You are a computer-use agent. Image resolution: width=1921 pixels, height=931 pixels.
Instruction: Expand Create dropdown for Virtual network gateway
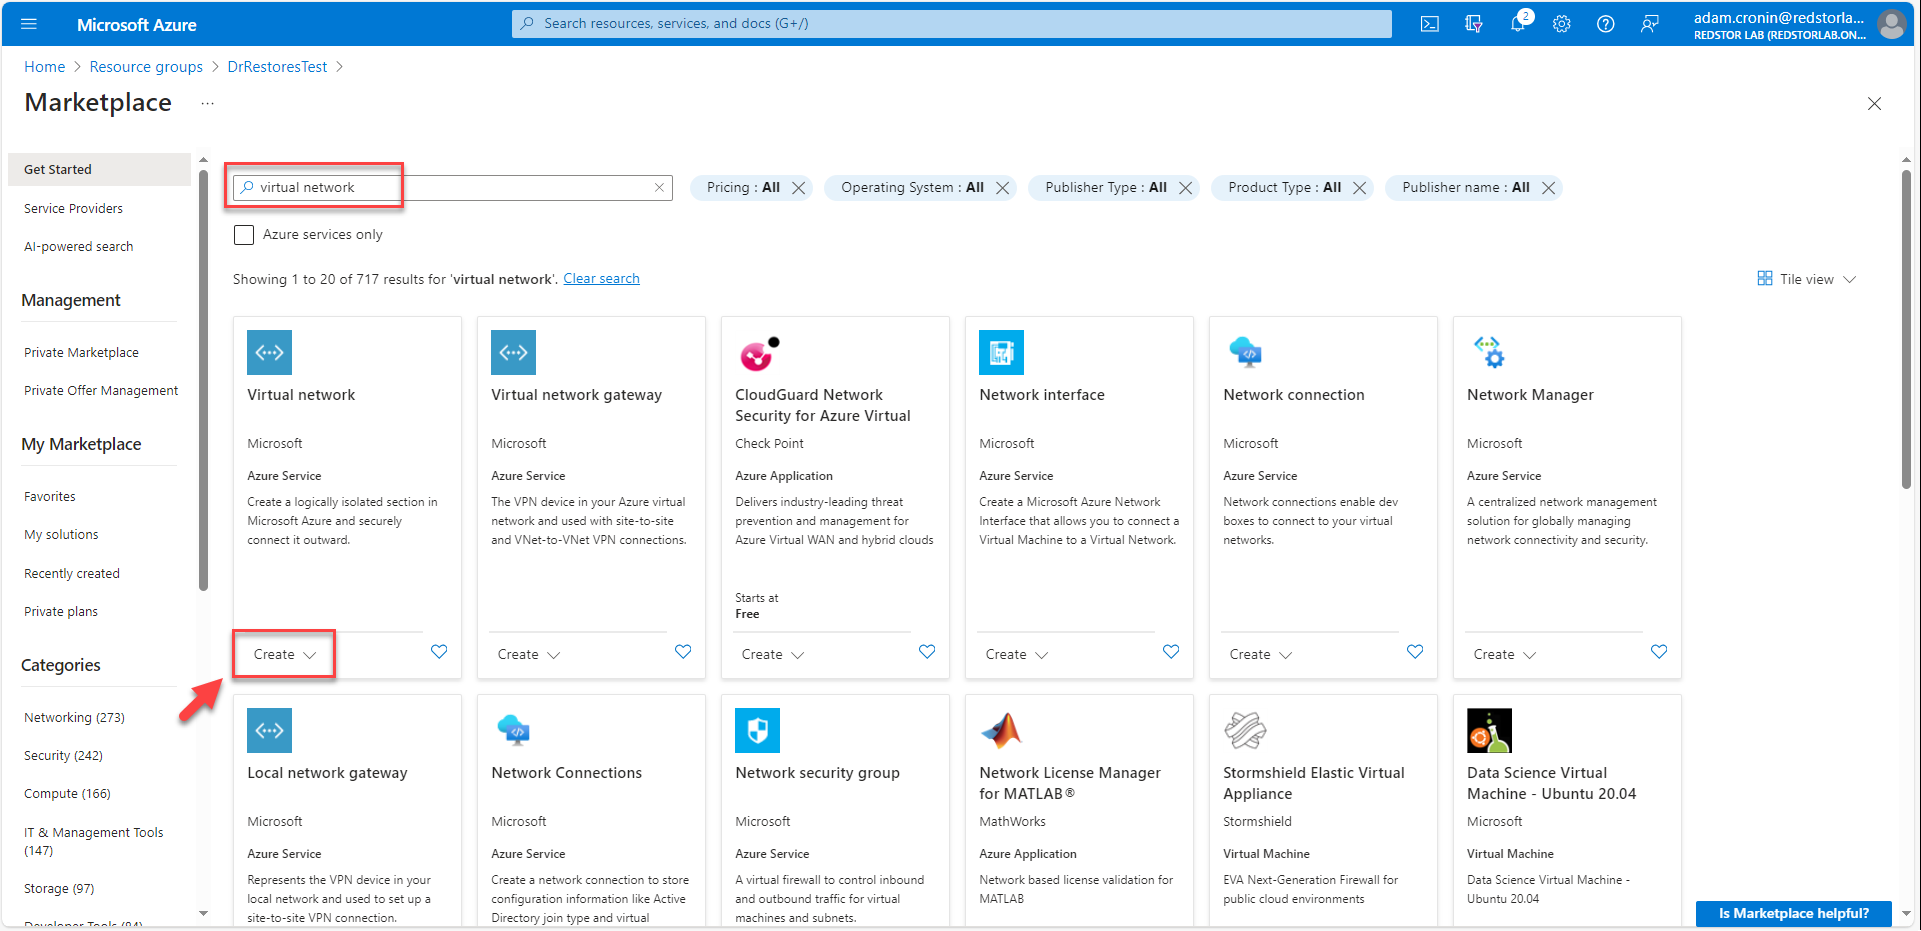(x=529, y=654)
